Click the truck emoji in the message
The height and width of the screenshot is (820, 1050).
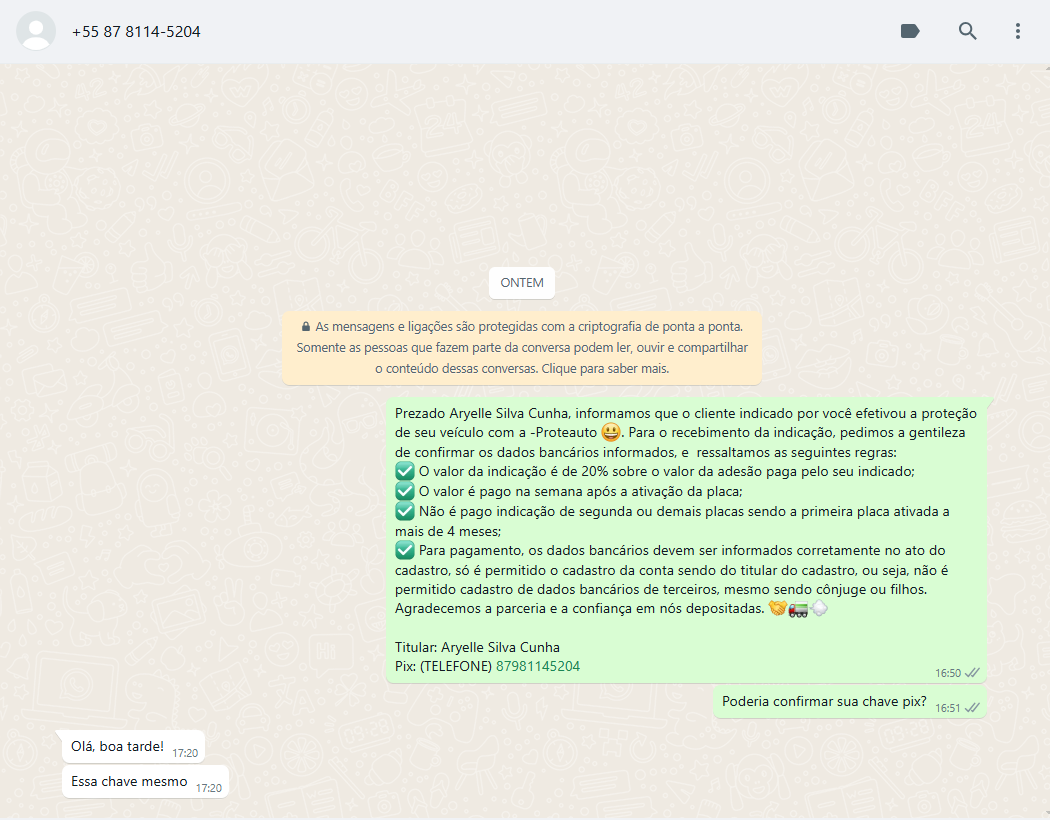798,608
